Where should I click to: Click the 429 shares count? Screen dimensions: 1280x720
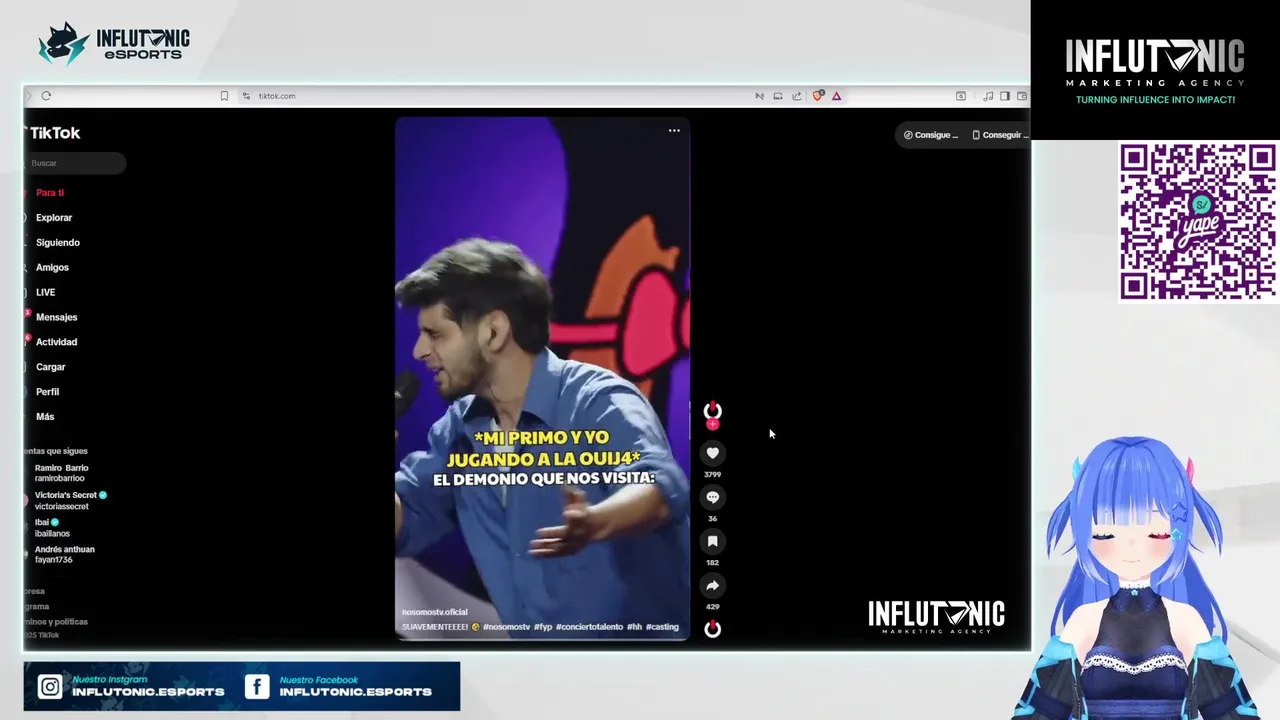coord(712,606)
